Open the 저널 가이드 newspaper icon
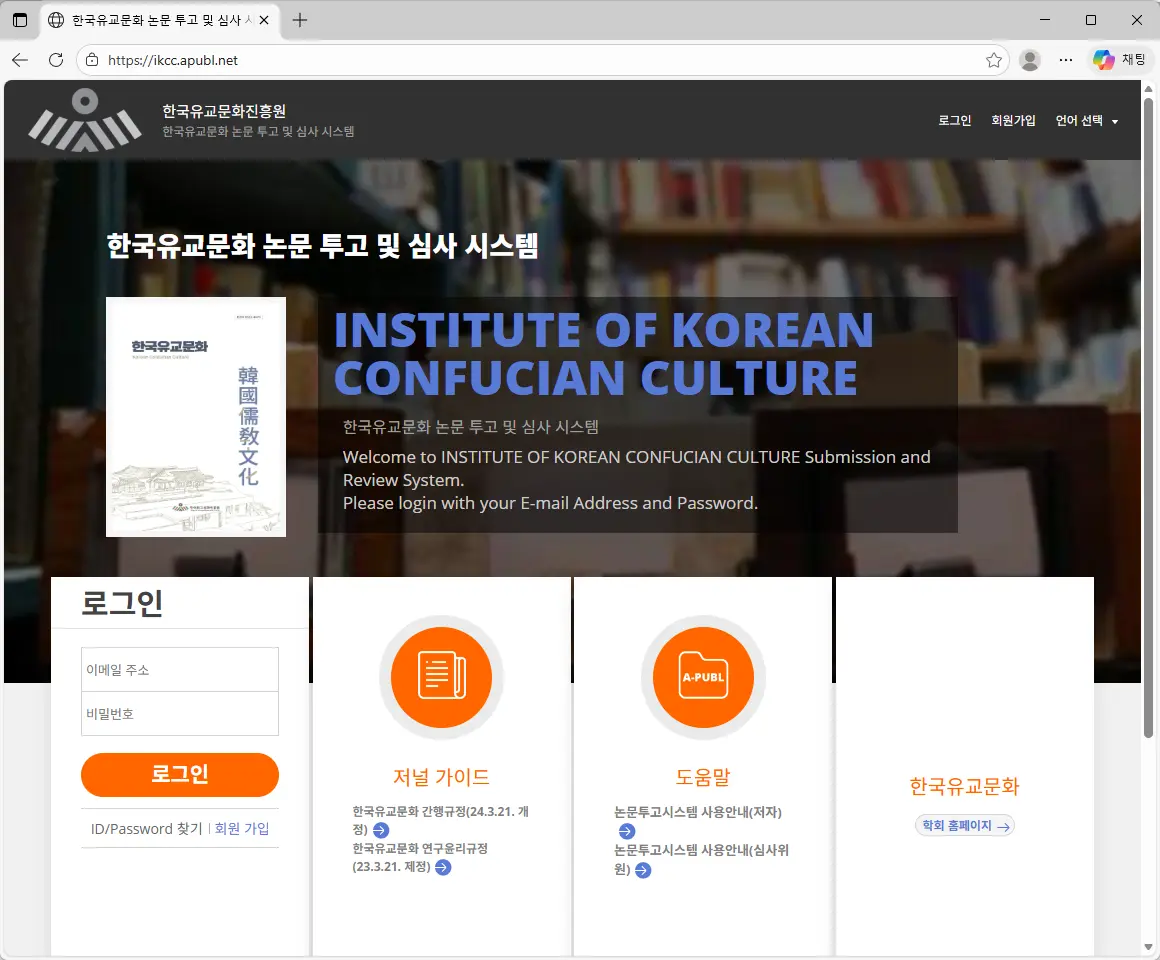This screenshot has height=960, width=1160. (441, 677)
